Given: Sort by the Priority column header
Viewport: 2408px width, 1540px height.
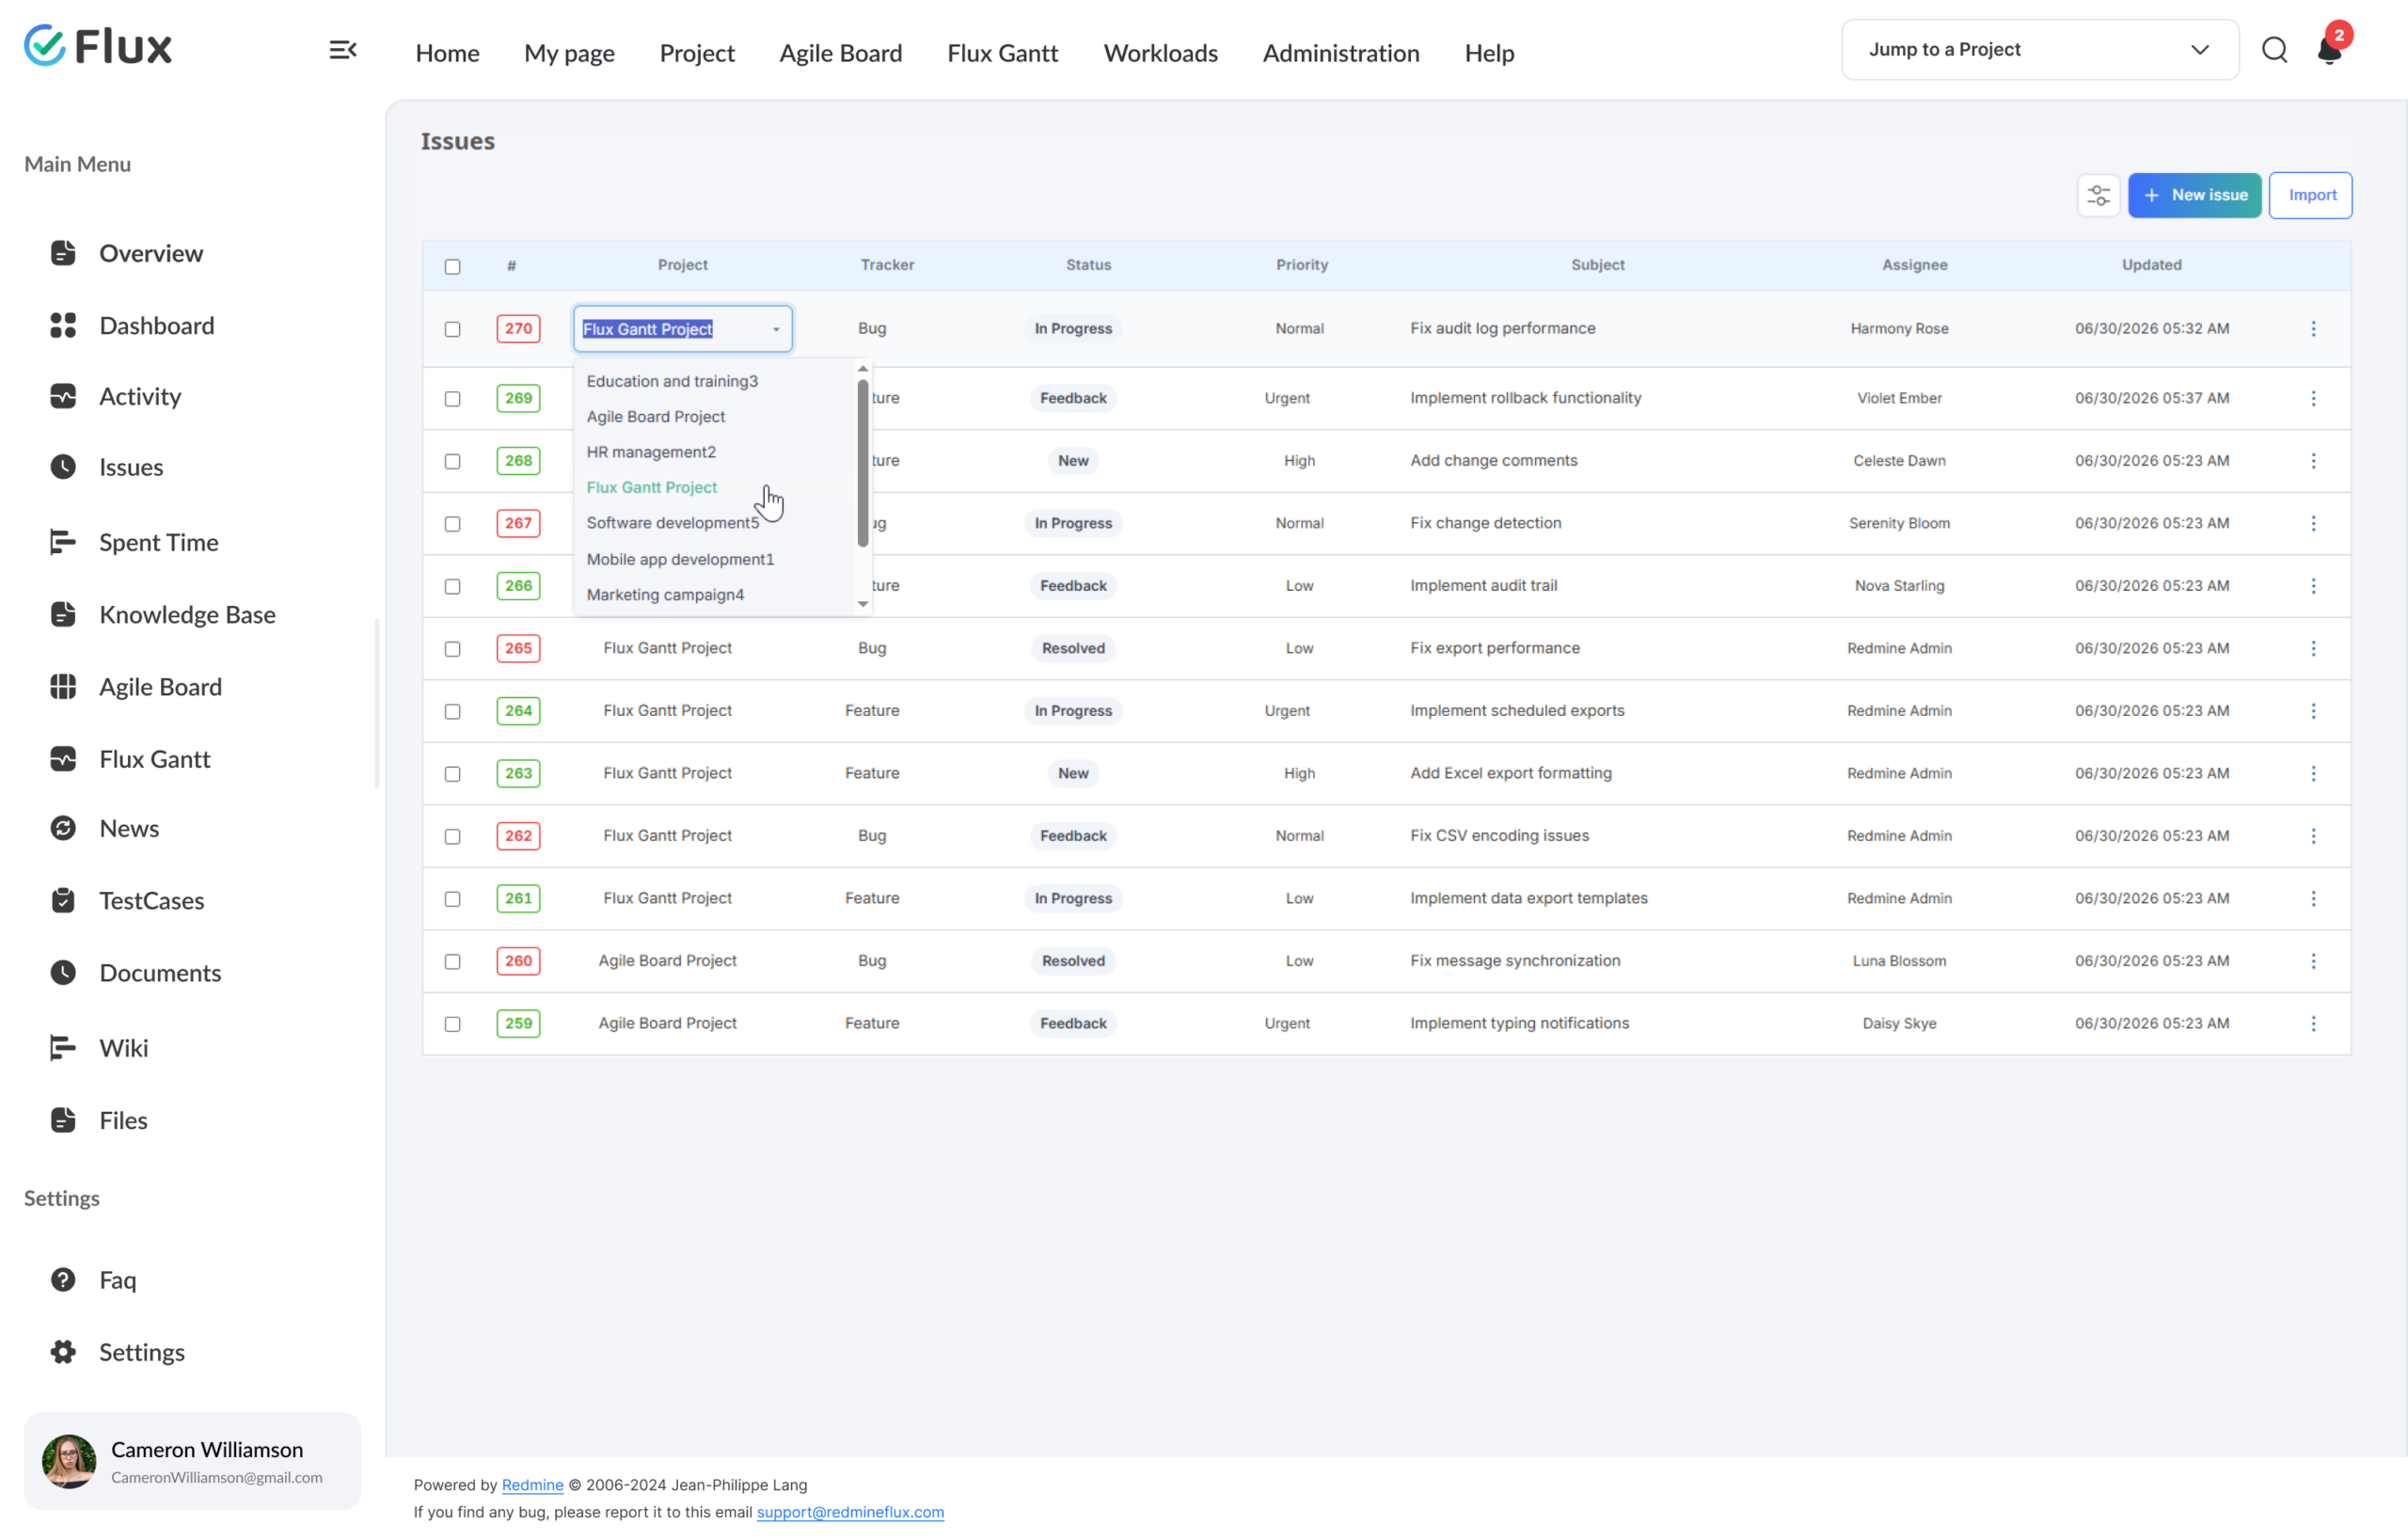Looking at the screenshot, I should tap(1301, 265).
